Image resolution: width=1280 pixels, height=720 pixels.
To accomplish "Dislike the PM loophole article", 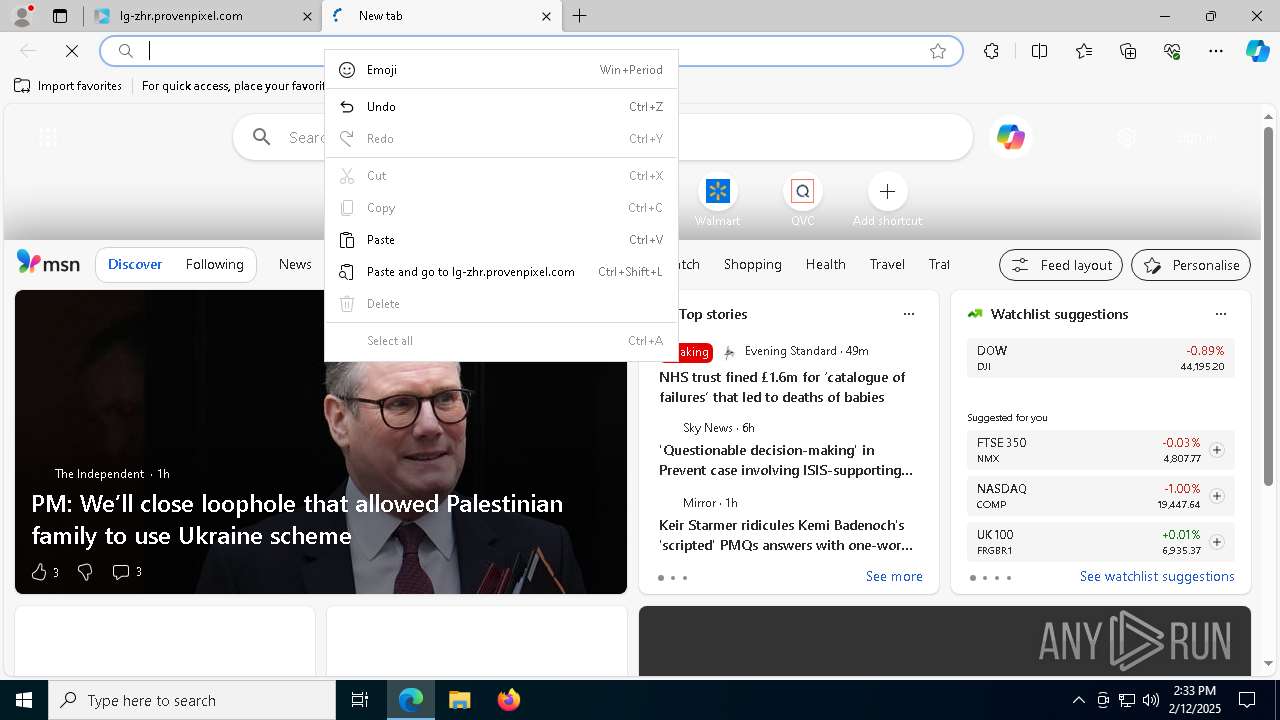I will pos(85,572).
